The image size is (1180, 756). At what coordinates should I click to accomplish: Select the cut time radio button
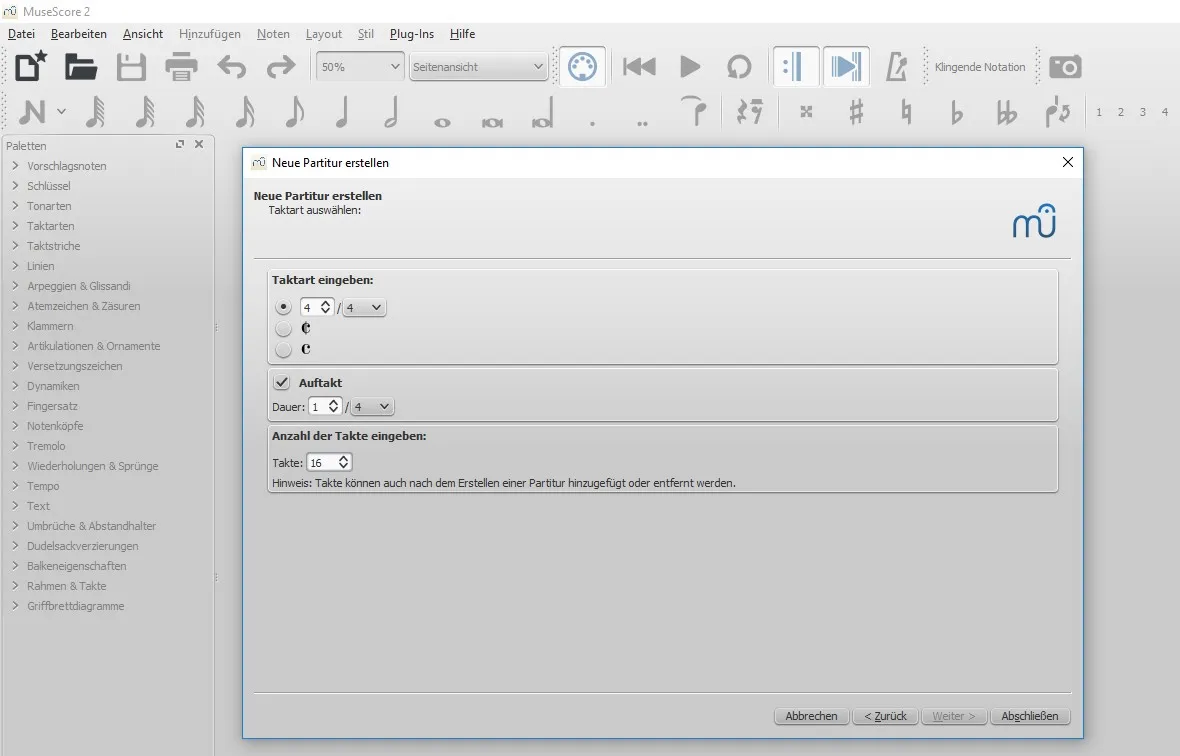(283, 328)
